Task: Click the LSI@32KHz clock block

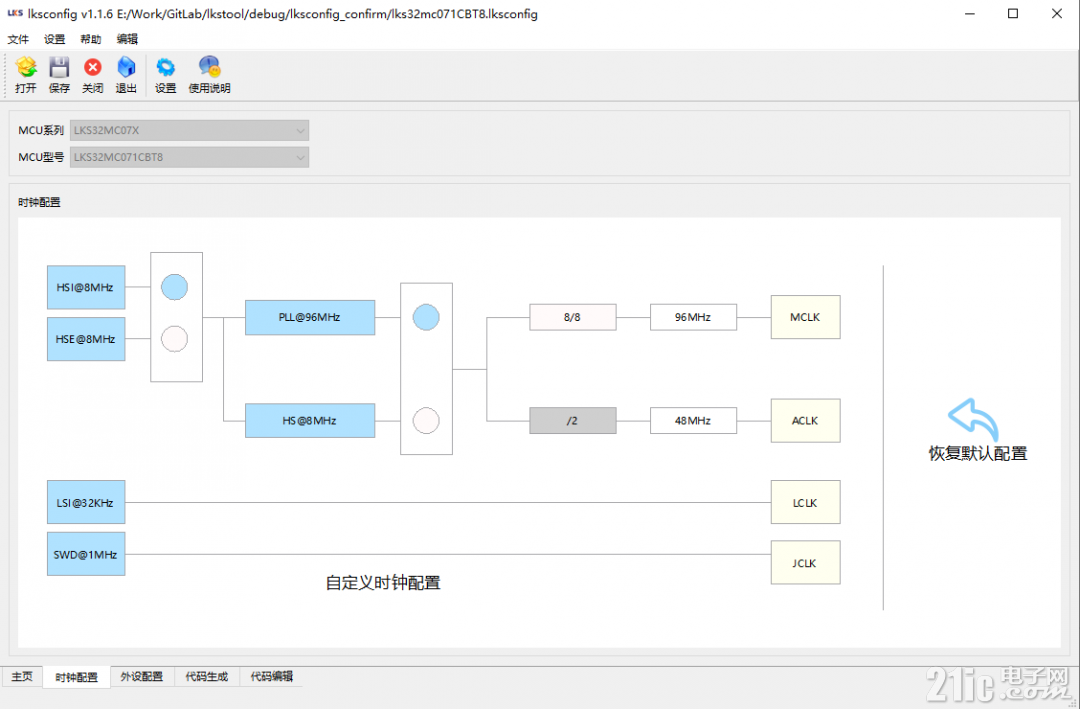Action: coord(86,502)
